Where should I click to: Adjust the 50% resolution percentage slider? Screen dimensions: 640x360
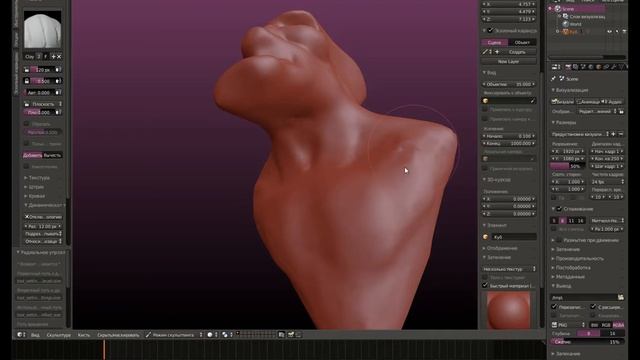pyautogui.click(x=567, y=166)
